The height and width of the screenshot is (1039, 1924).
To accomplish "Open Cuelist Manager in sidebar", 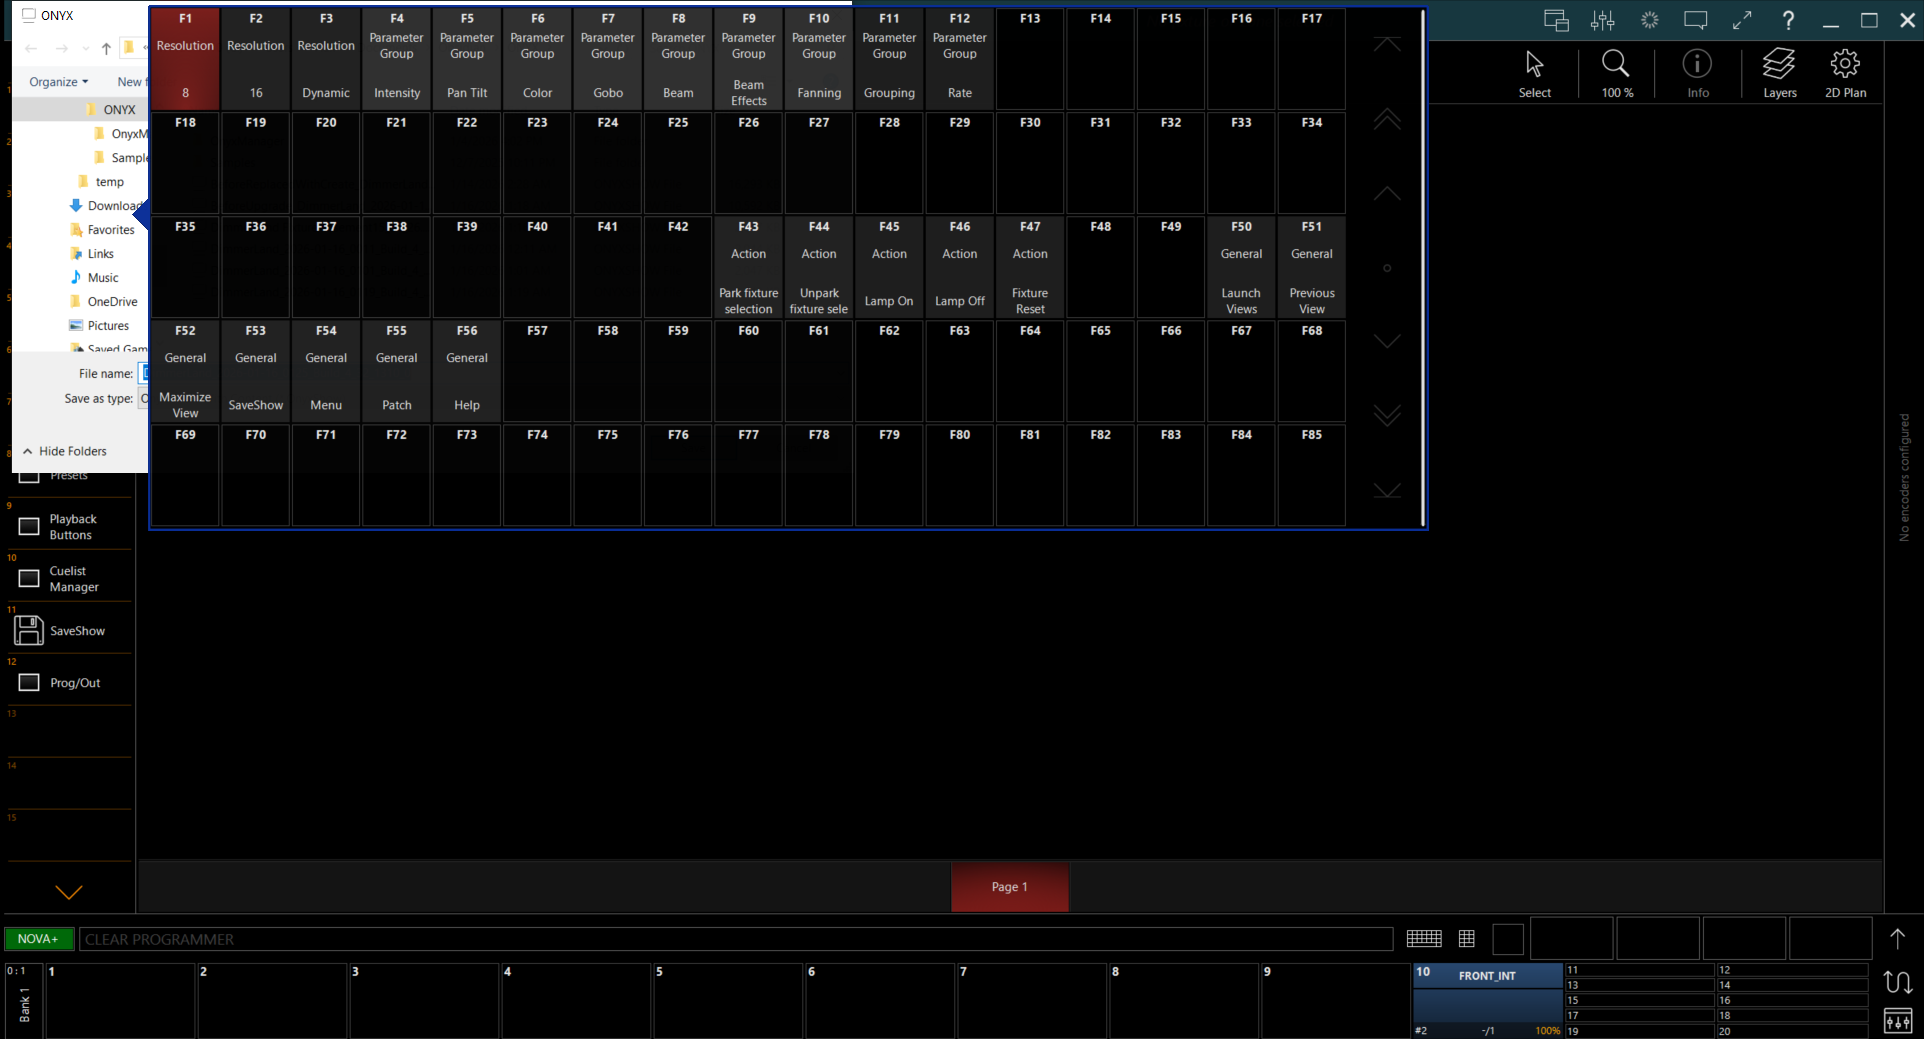I will point(70,579).
